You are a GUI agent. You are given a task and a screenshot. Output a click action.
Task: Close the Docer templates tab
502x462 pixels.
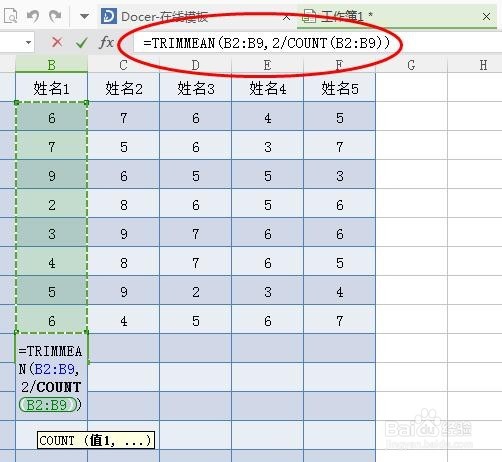tap(286, 17)
